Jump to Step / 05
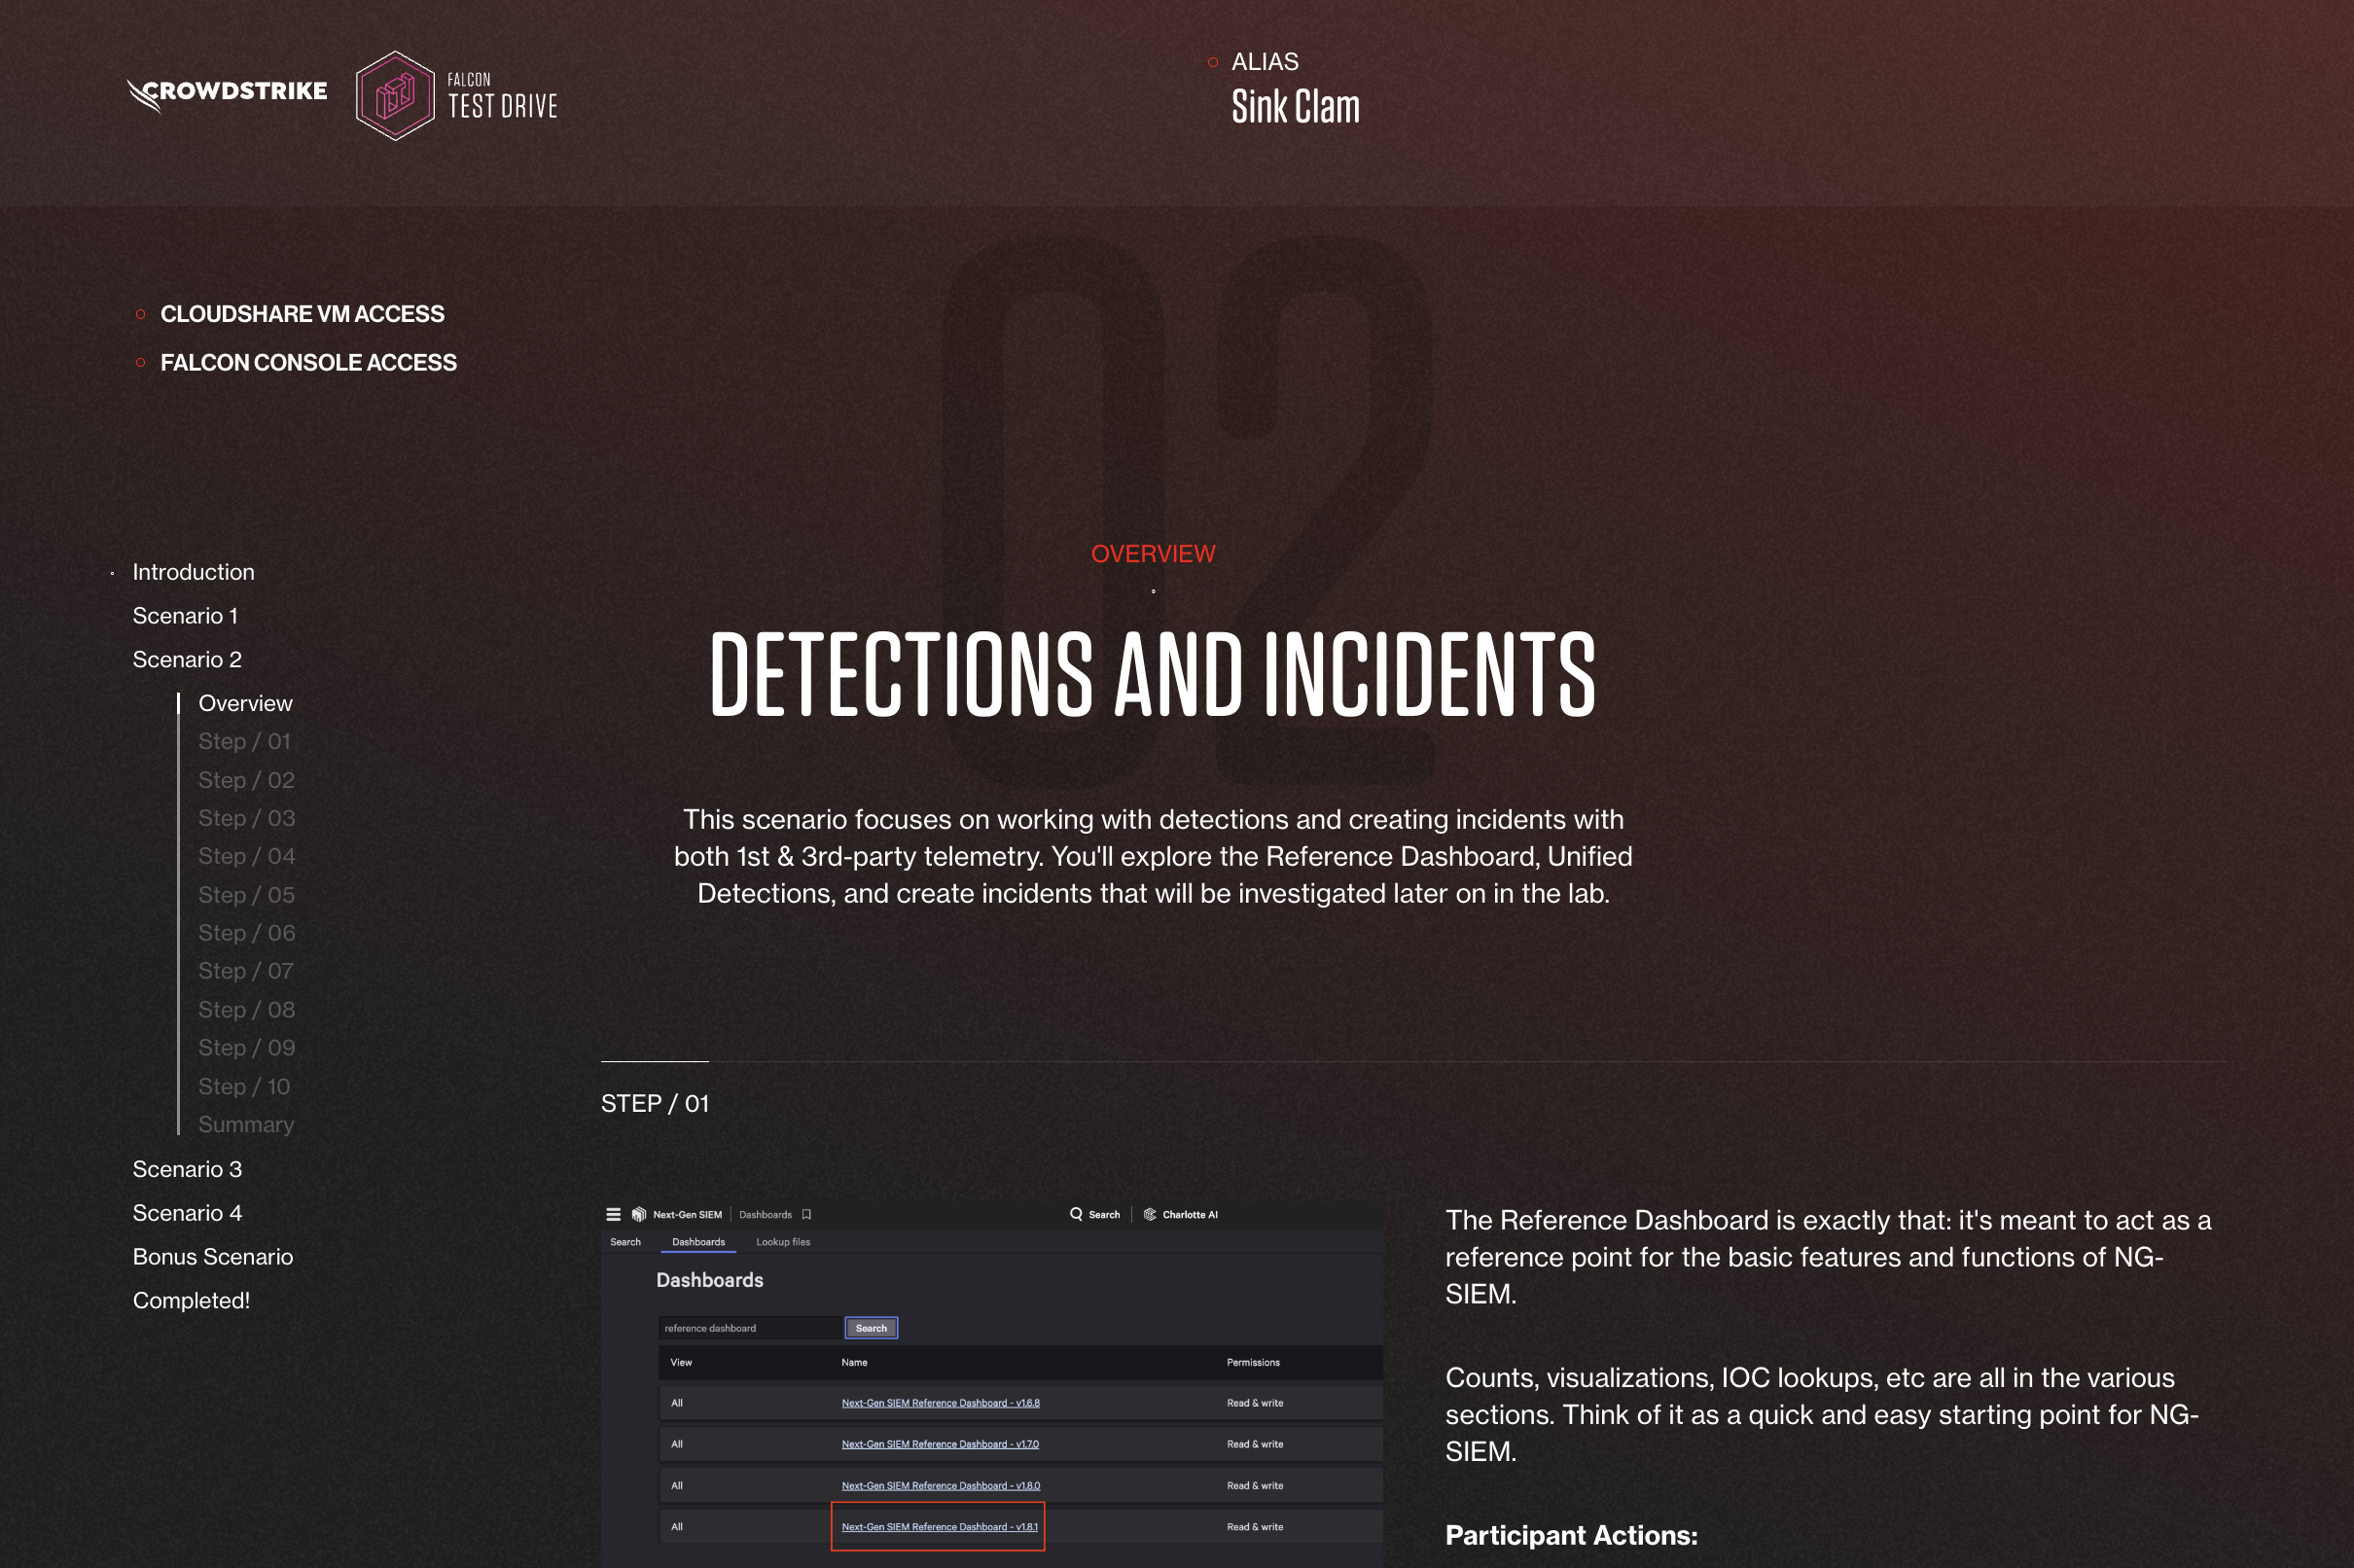2354x1568 pixels. [x=246, y=895]
